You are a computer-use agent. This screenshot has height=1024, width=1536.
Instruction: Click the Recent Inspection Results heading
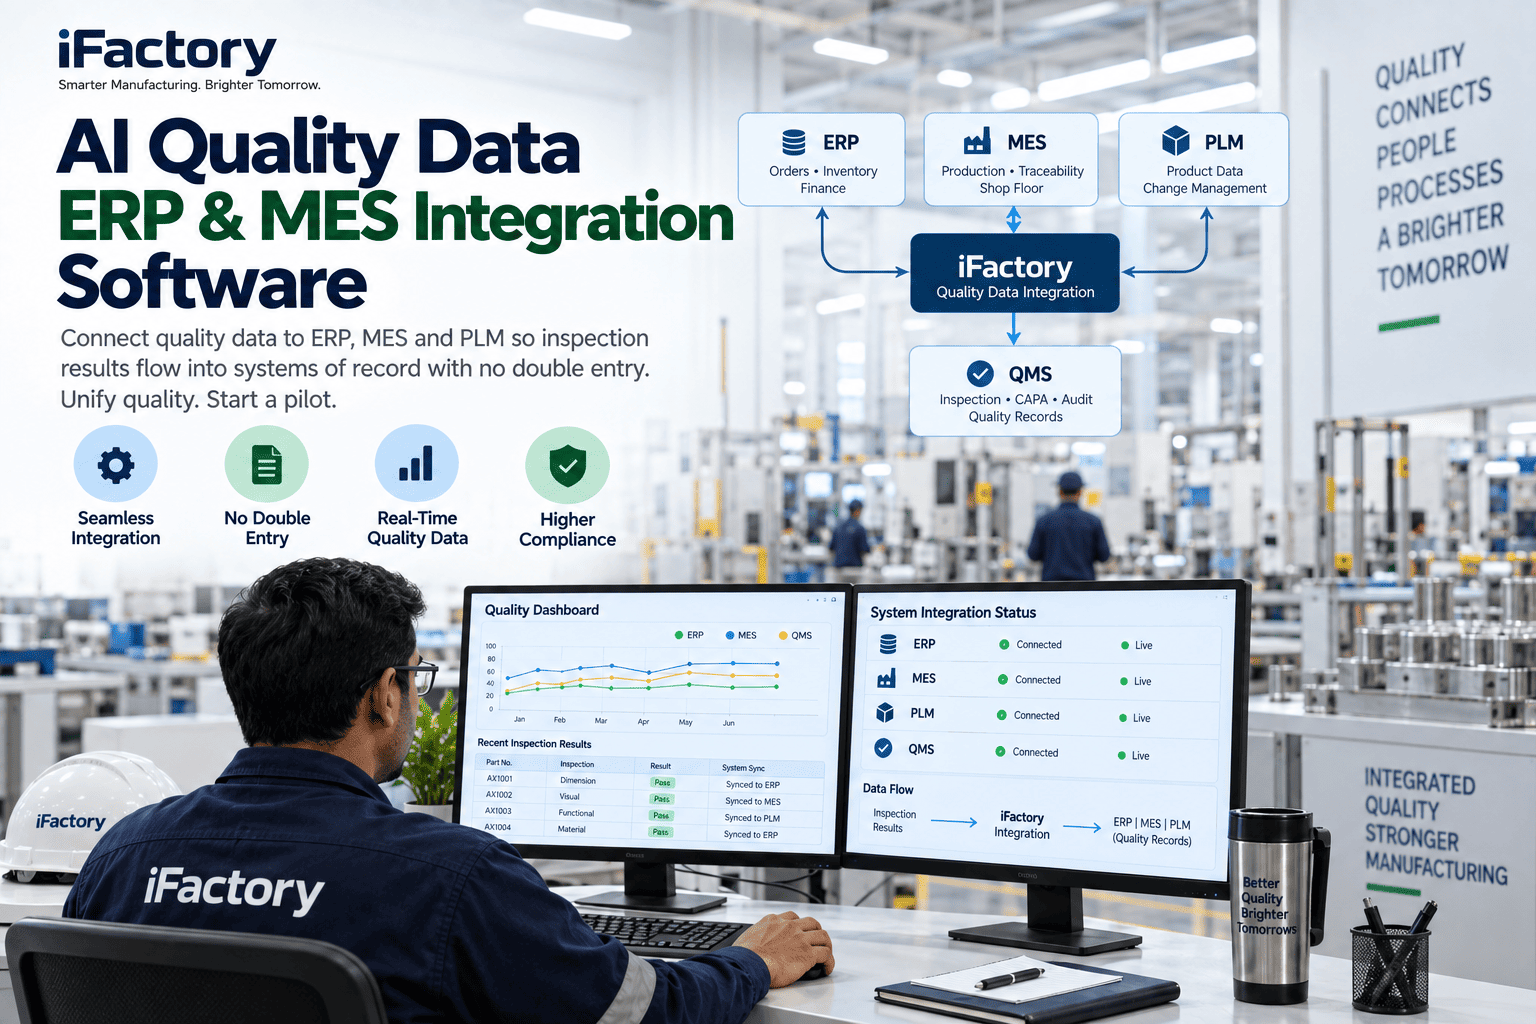[x=534, y=743]
